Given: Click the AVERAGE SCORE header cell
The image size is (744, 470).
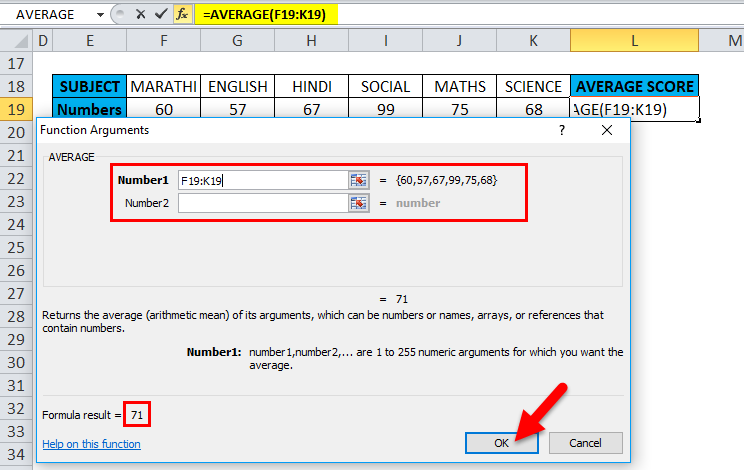Looking at the screenshot, I should [x=634, y=86].
